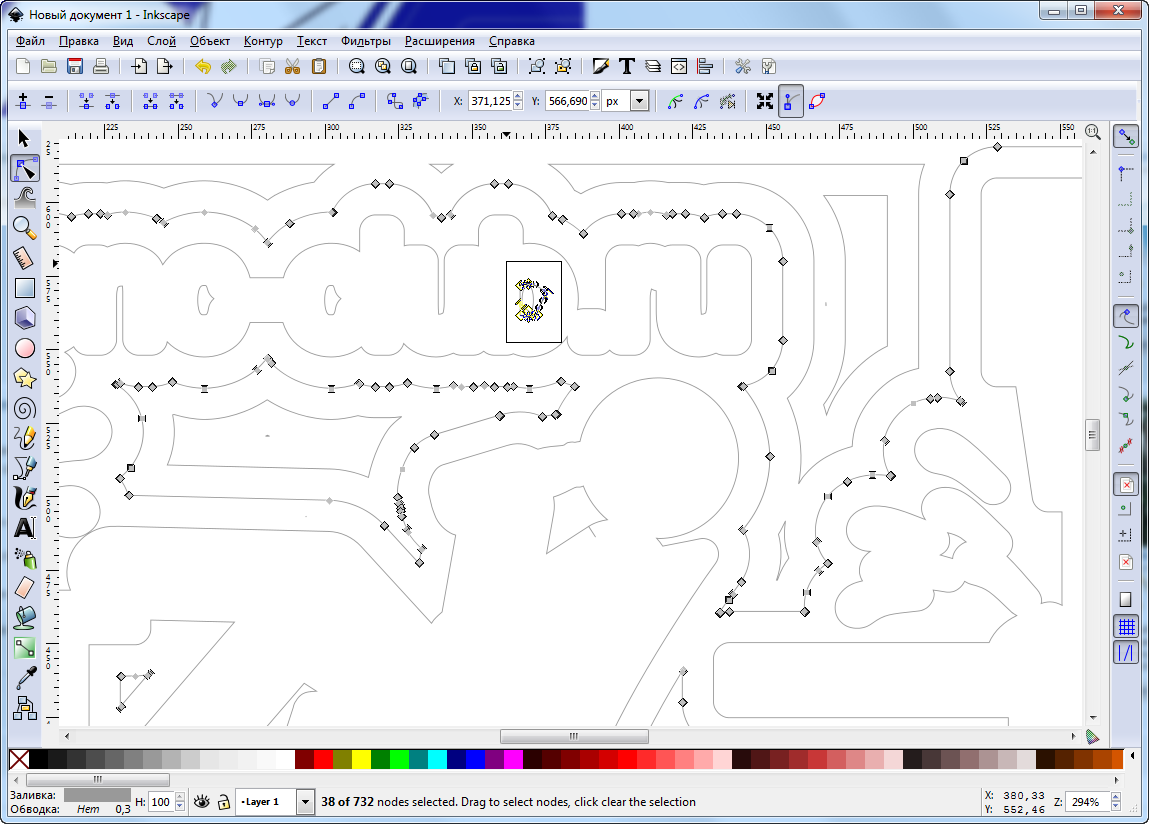Toggle snap to grids button
Viewport: 1149px width, 824px height.
[x=1126, y=627]
